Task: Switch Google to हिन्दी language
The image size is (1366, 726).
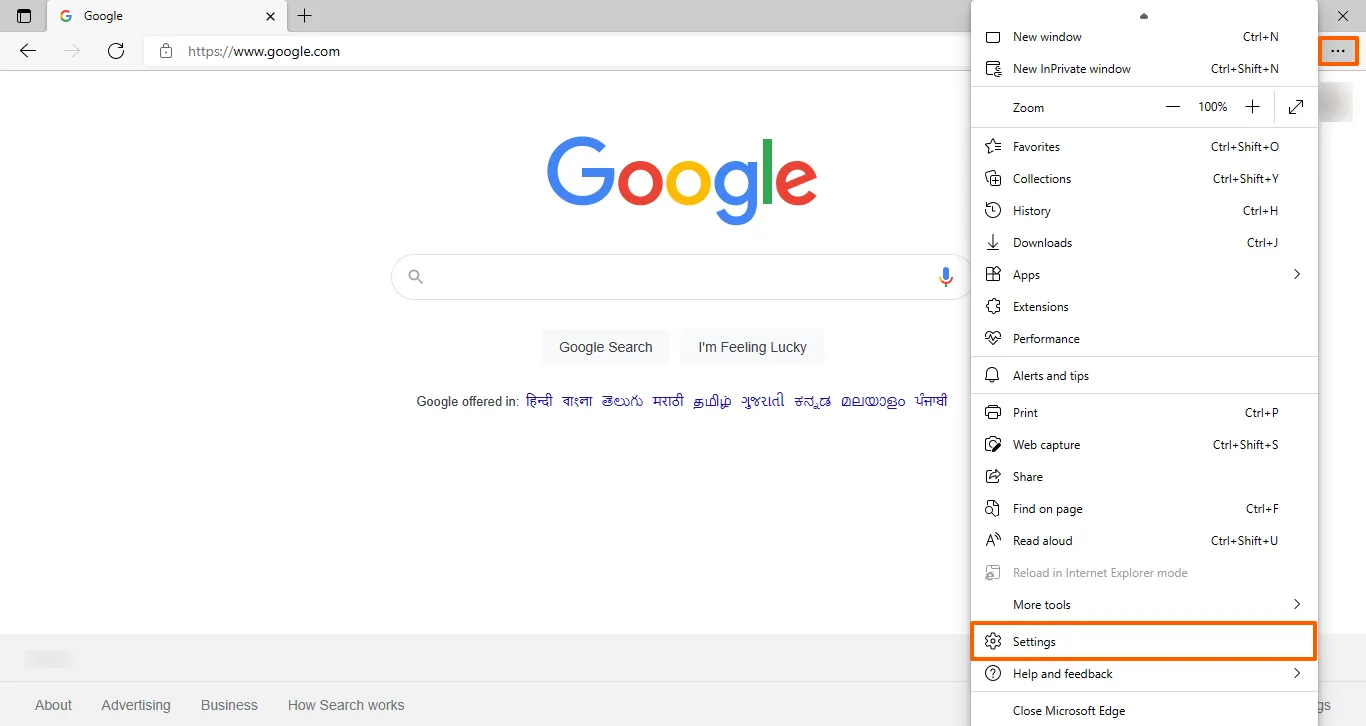Action: coord(539,401)
